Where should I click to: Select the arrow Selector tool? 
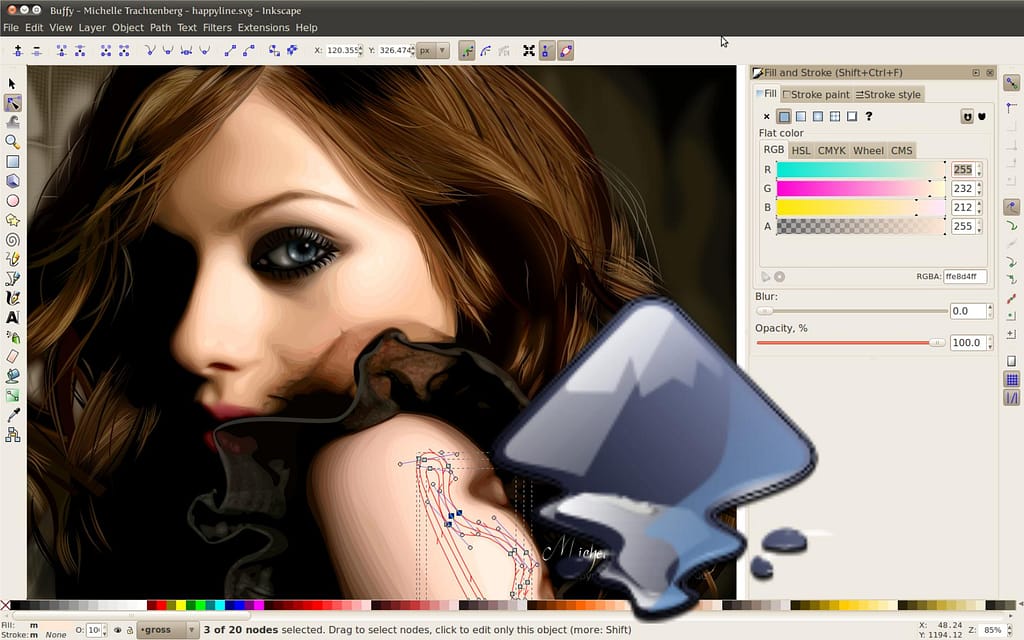pos(13,84)
